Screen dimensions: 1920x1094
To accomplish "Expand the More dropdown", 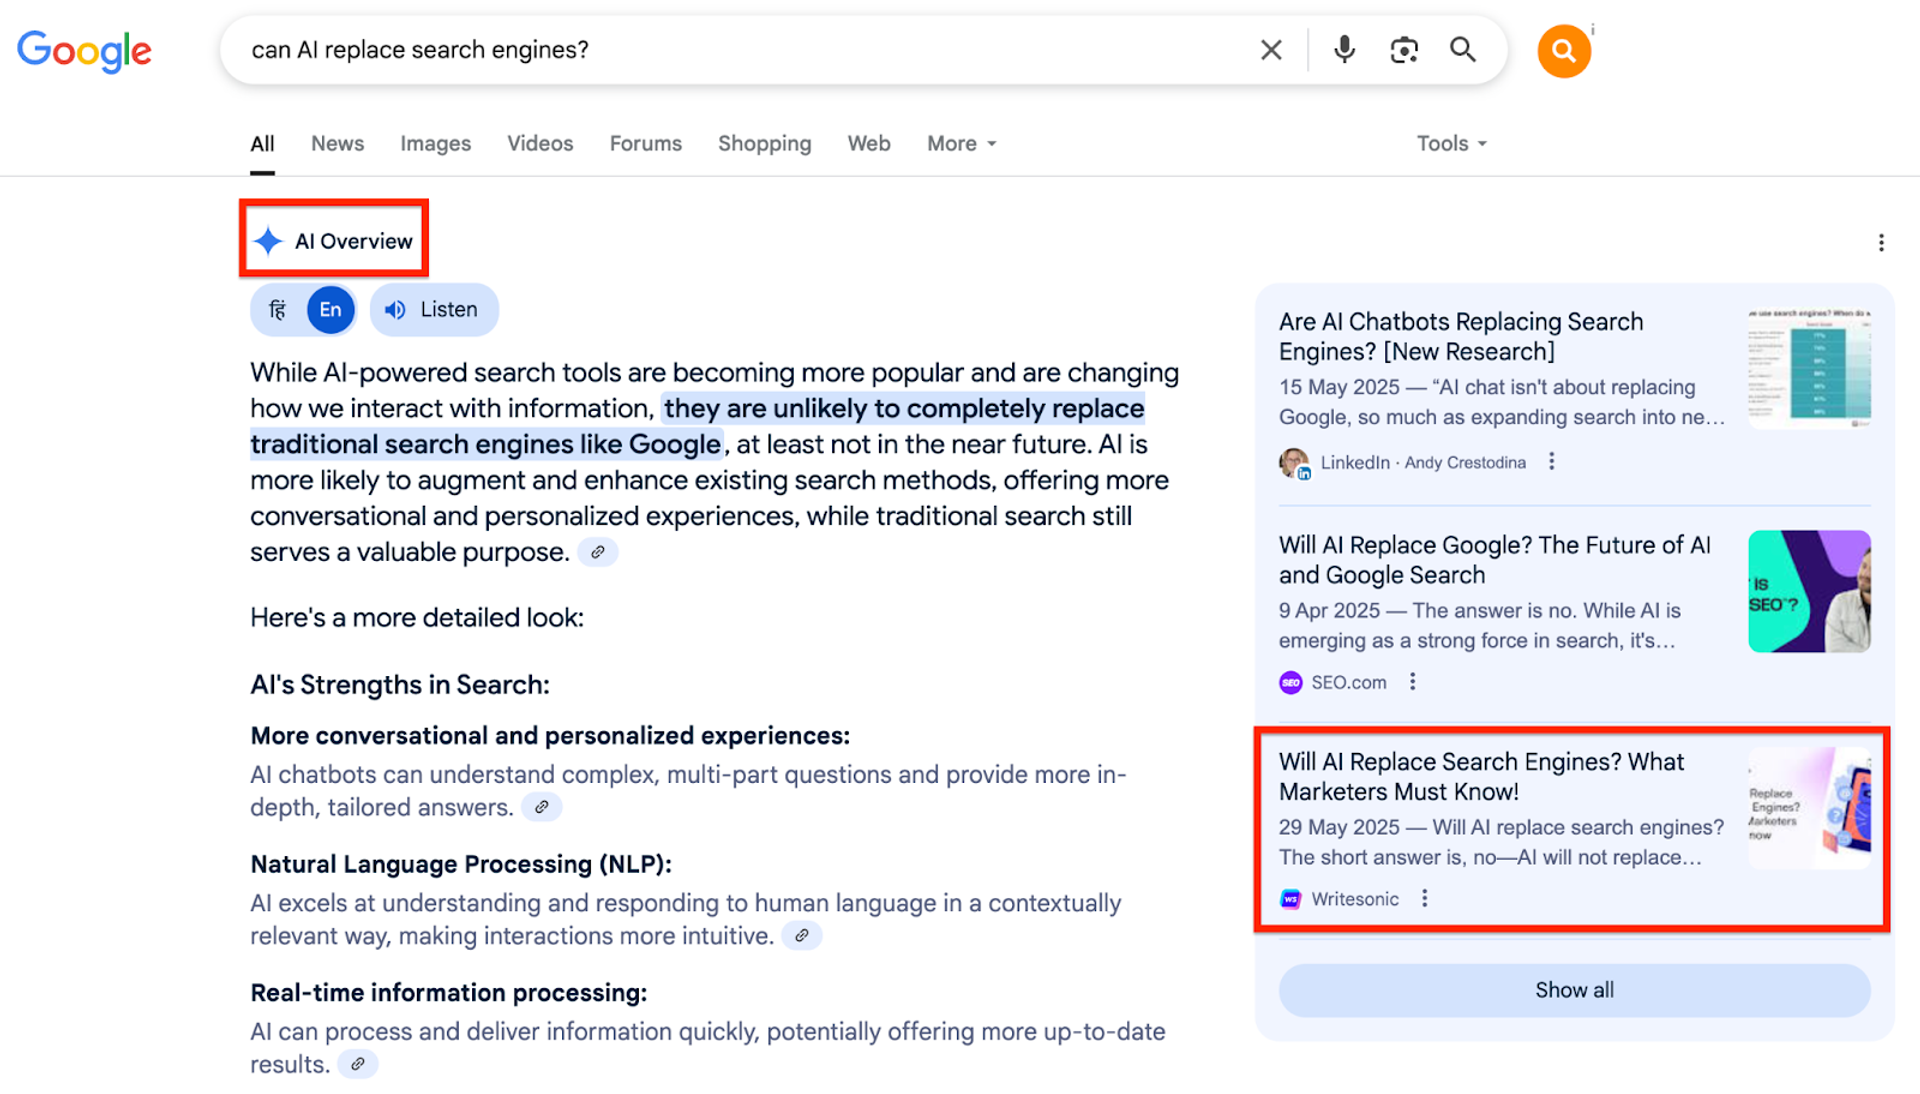I will 961,144.
